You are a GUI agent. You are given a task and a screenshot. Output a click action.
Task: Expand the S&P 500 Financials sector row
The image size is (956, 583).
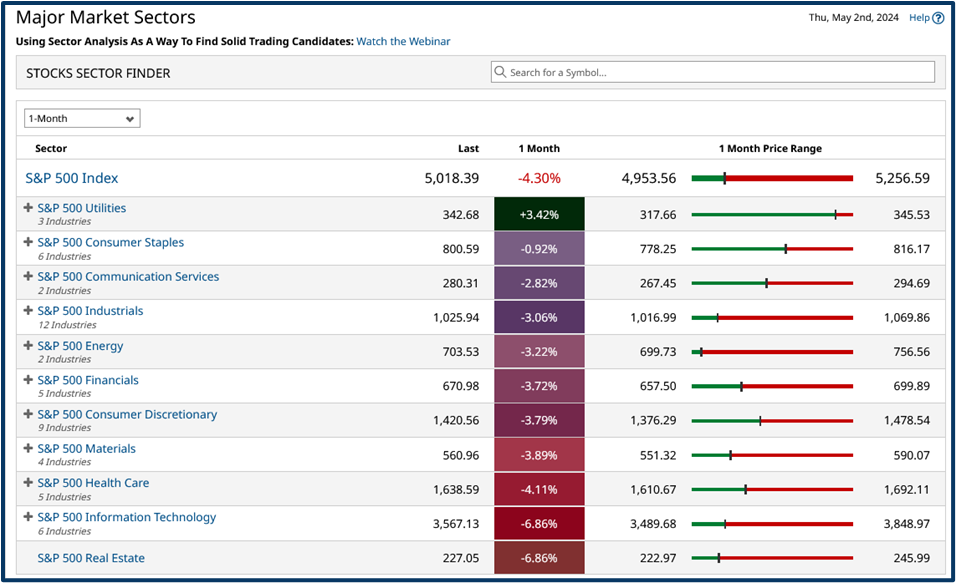point(27,380)
